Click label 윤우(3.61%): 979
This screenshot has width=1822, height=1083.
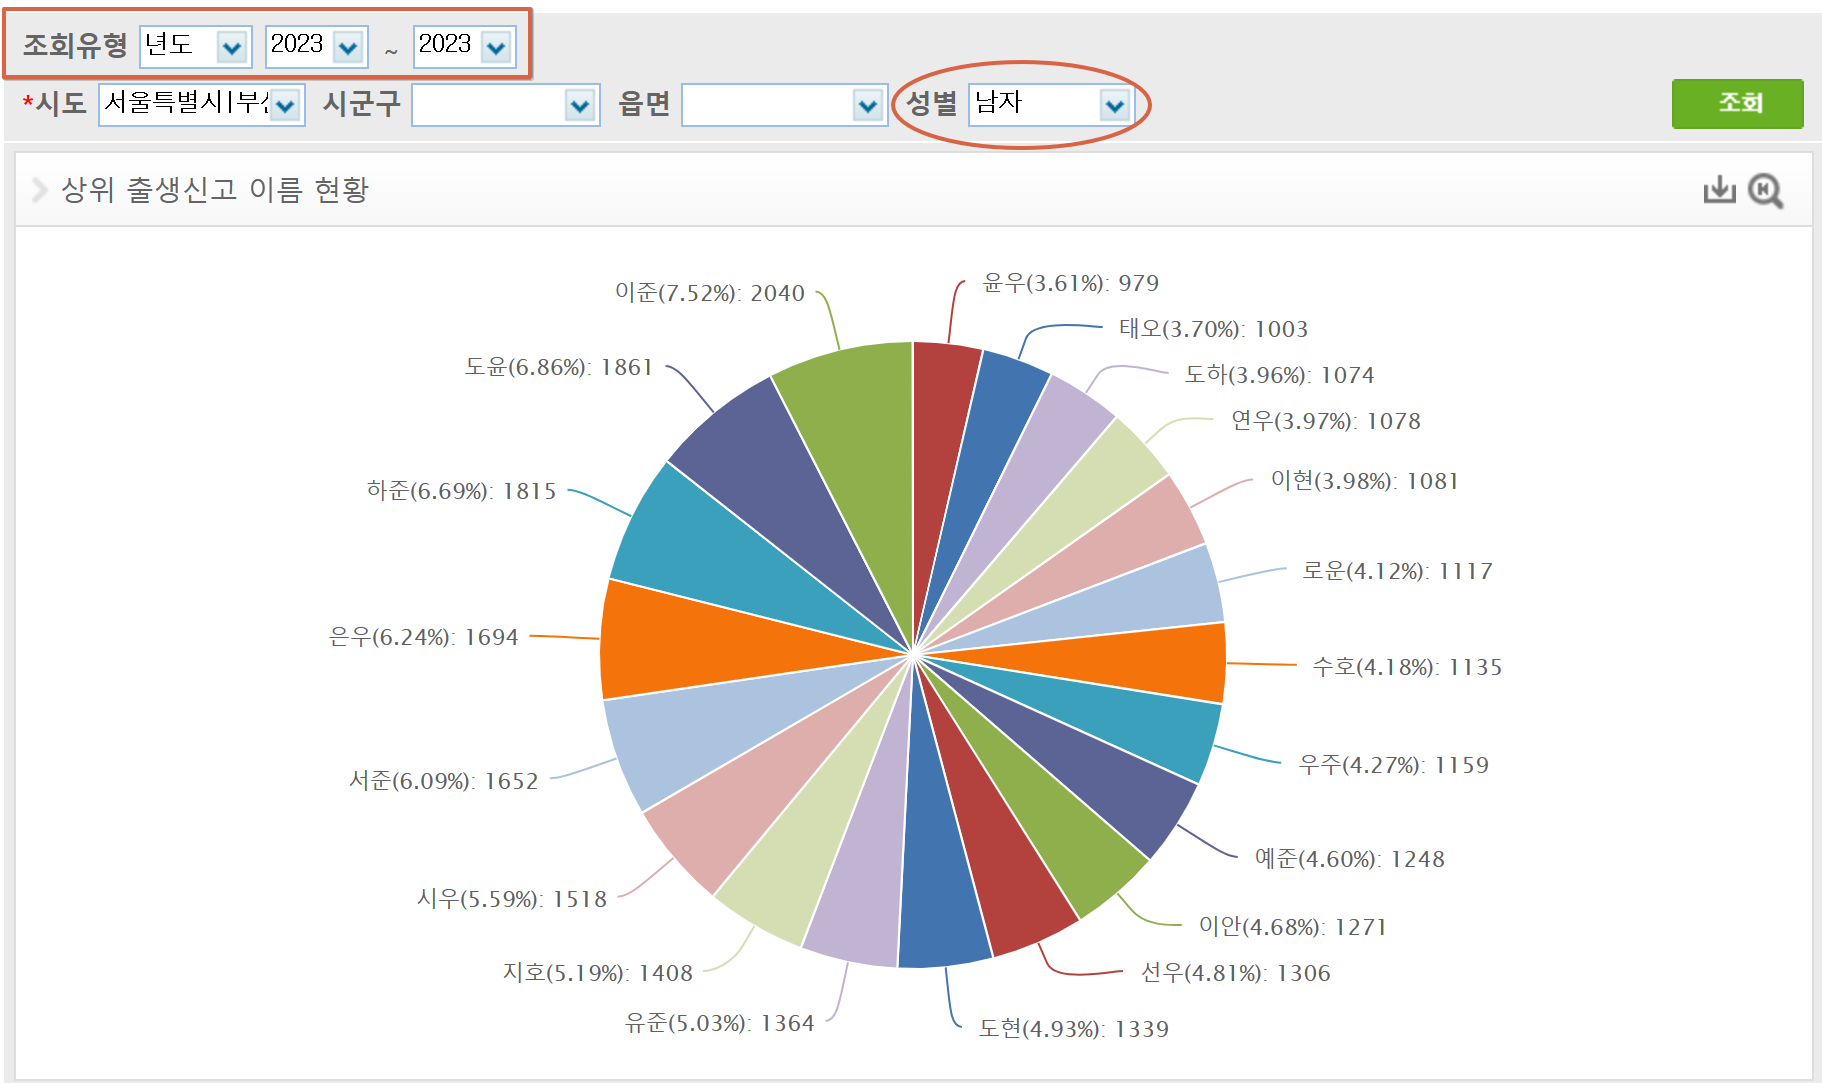pos(1071,283)
